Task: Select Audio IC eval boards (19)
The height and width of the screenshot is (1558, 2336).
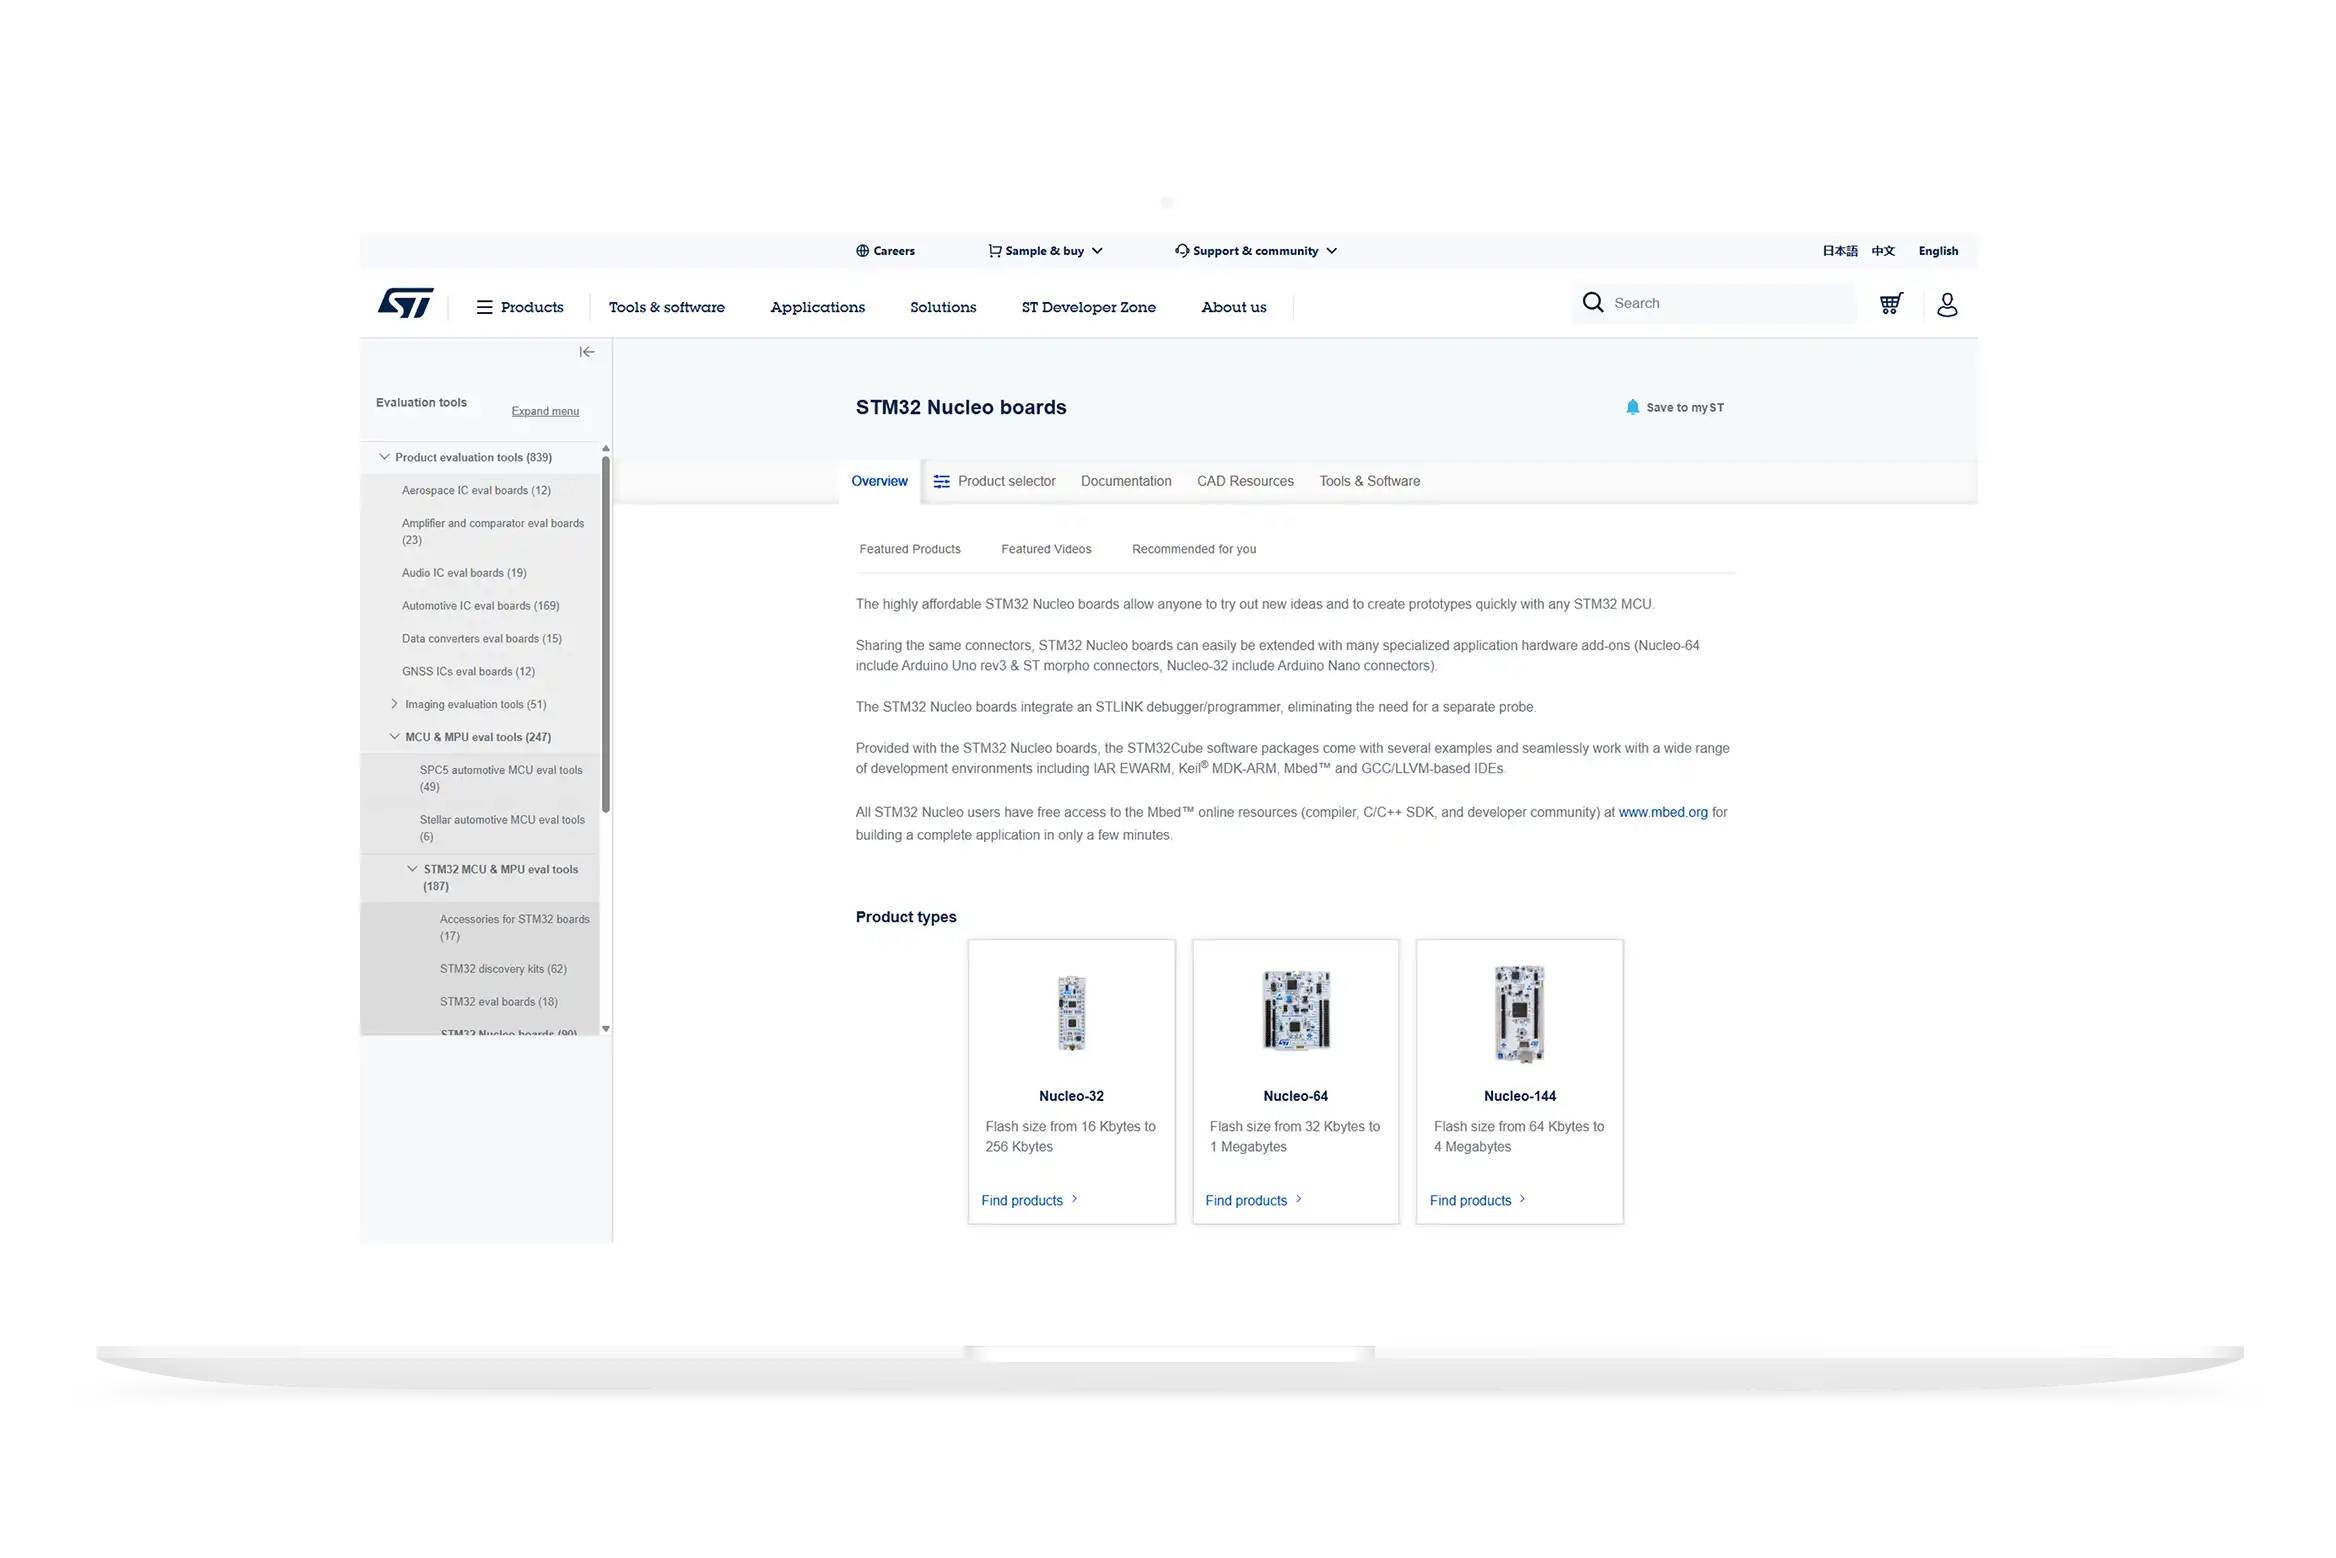Action: (464, 573)
